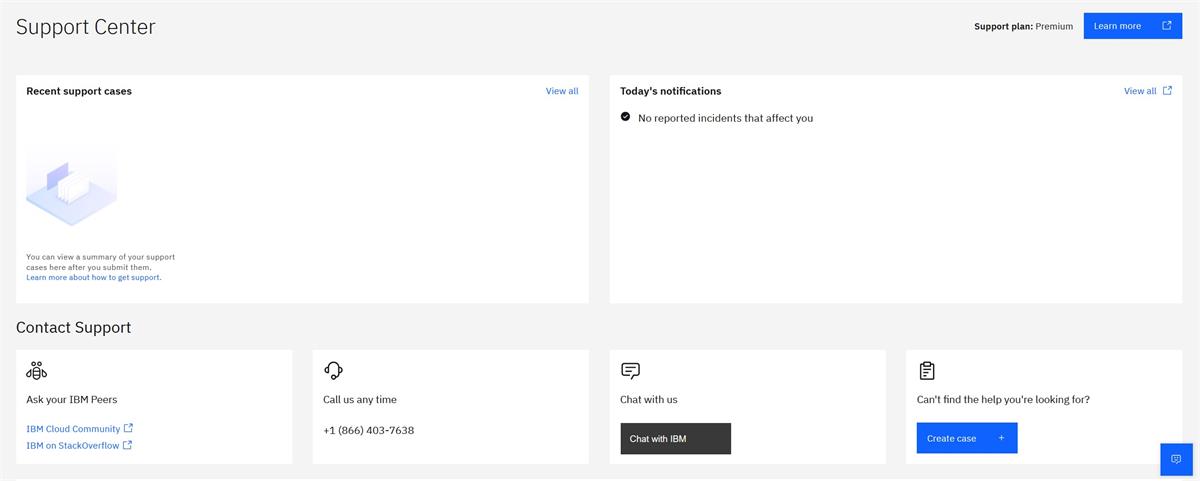Viewport: 1200px width, 481px height.
Task: Open the floating feedback chat widget icon
Action: coord(1176,459)
